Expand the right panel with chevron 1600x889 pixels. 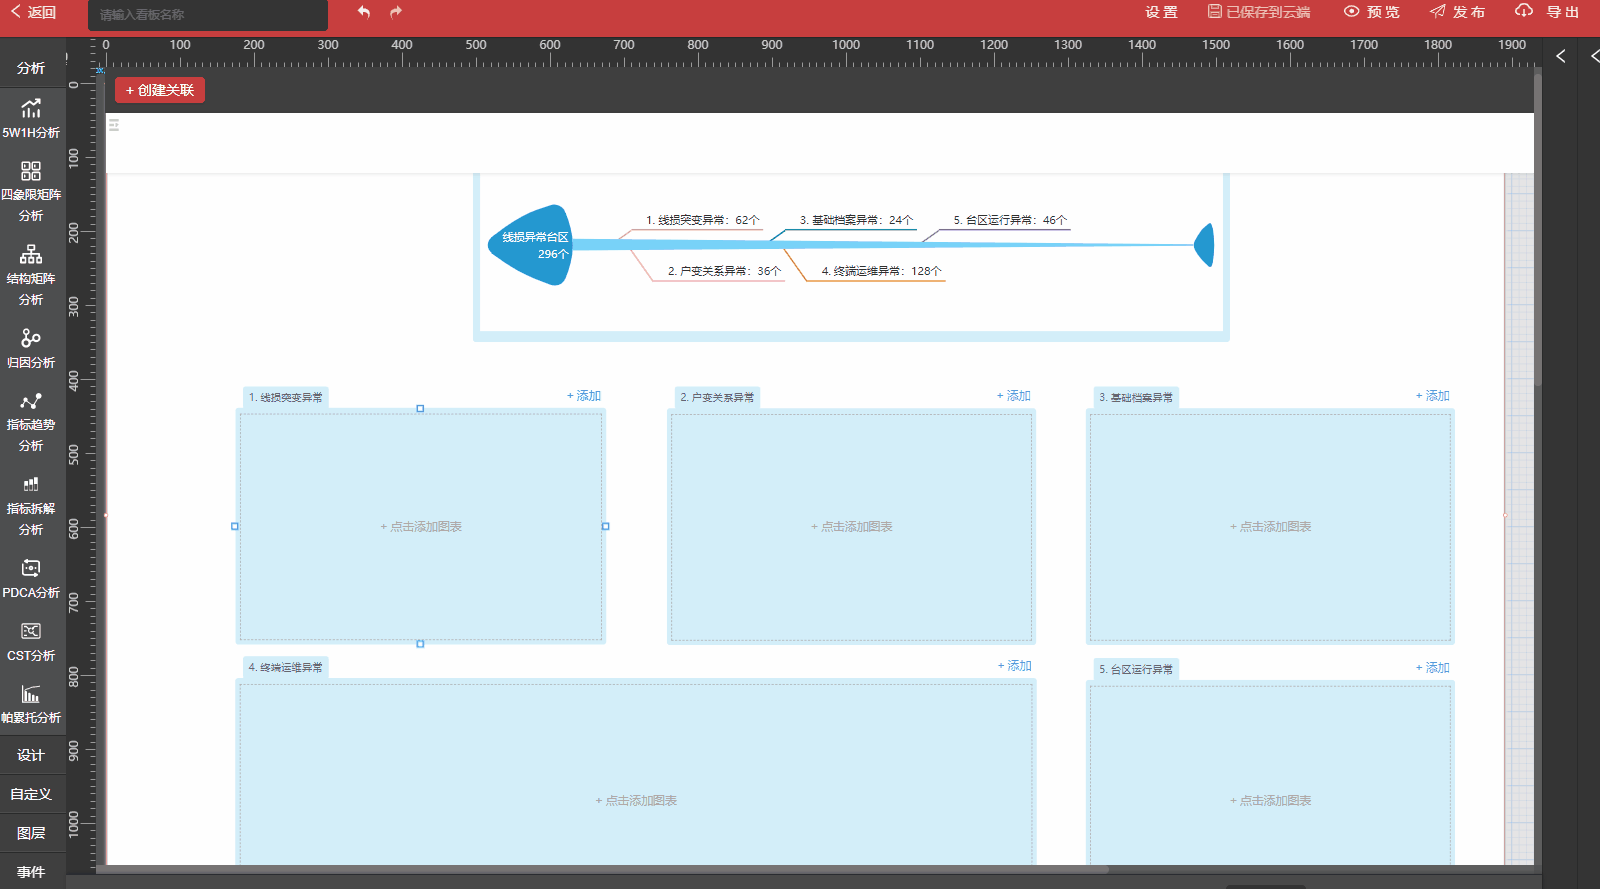coord(1561,56)
